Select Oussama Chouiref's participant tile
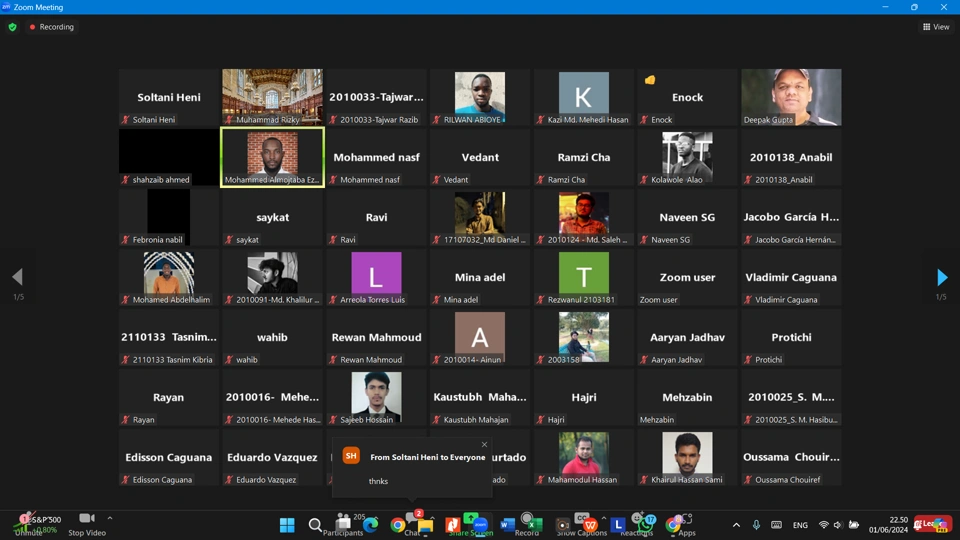This screenshot has width=960, height=540. coord(791,457)
